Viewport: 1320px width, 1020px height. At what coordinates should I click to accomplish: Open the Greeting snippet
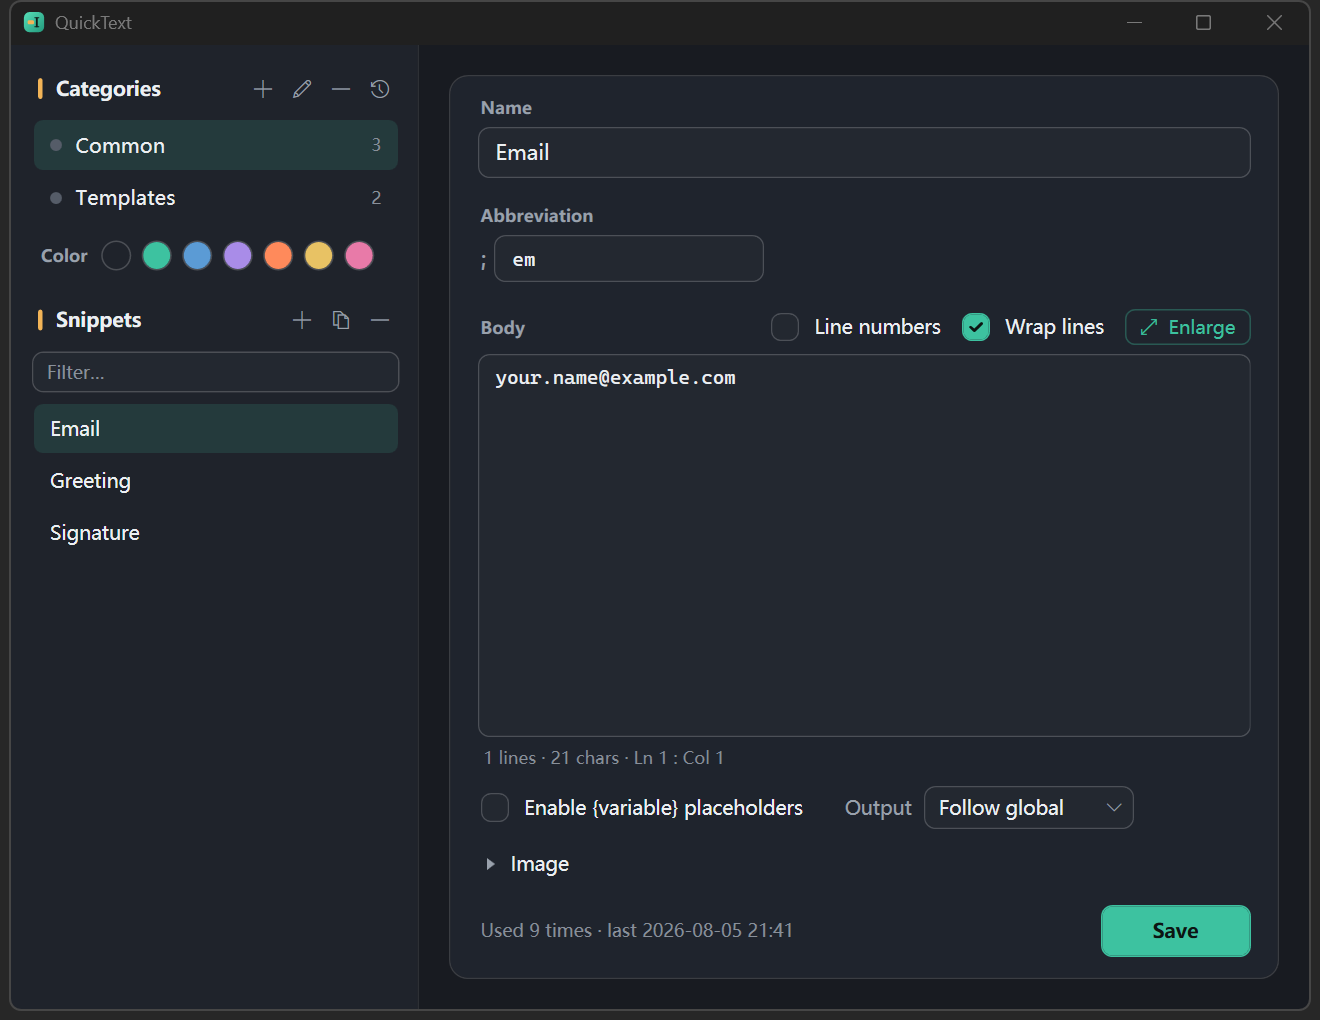[216, 481]
